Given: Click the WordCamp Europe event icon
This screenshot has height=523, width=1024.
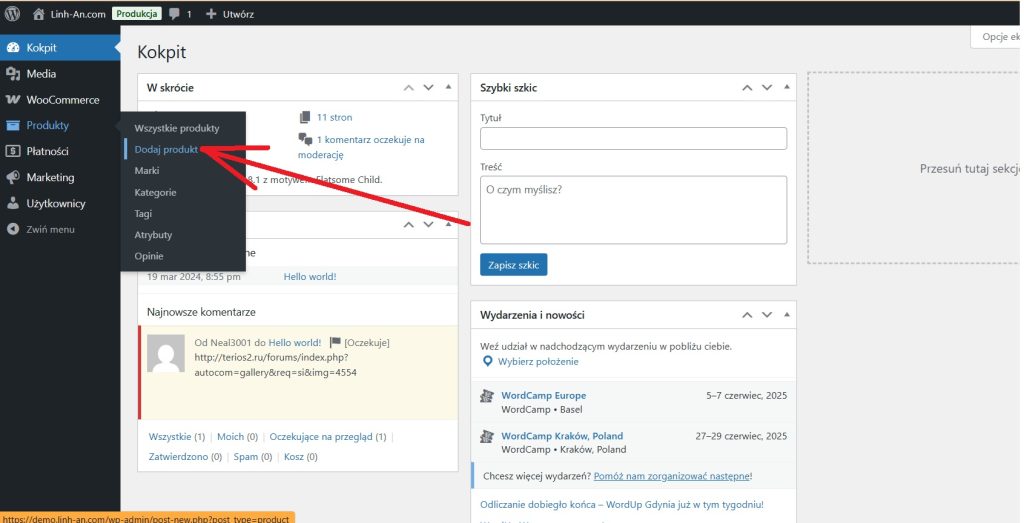Looking at the screenshot, I should [487, 396].
